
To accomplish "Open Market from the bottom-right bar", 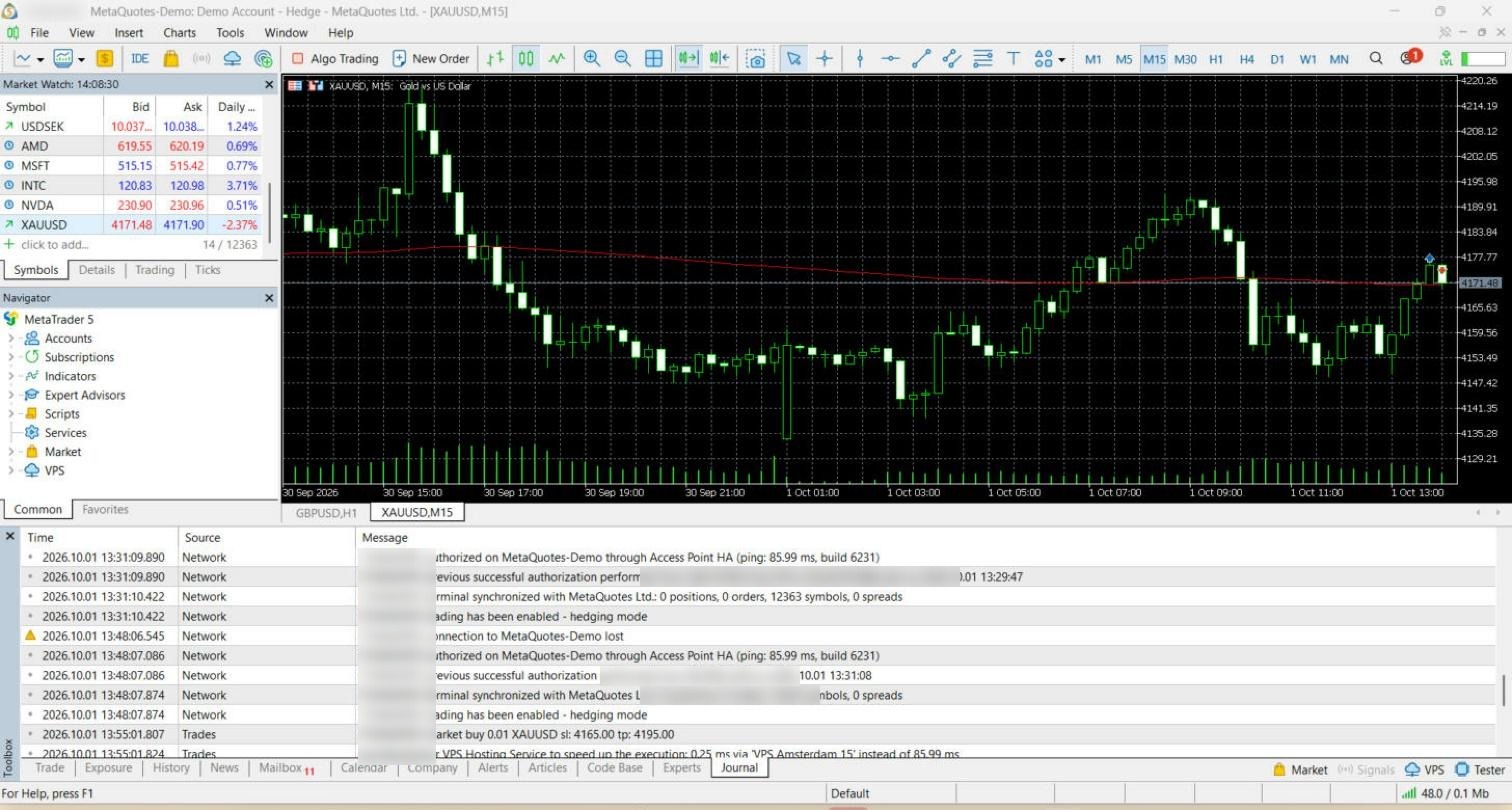I will click(1300, 769).
